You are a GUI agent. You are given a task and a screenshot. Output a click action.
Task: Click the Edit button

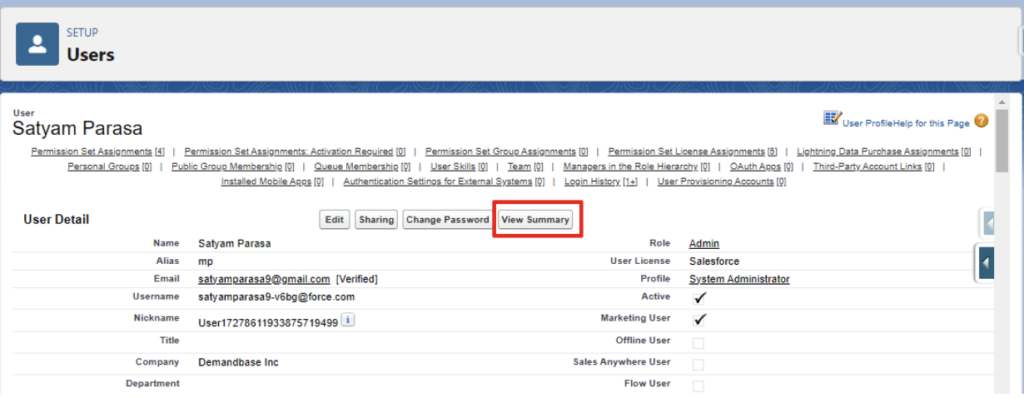334,220
